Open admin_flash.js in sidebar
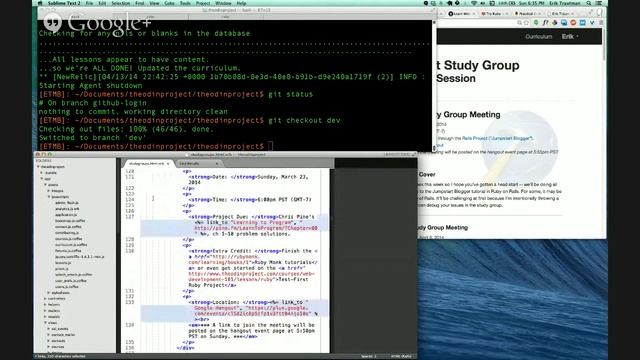 (x=67, y=203)
